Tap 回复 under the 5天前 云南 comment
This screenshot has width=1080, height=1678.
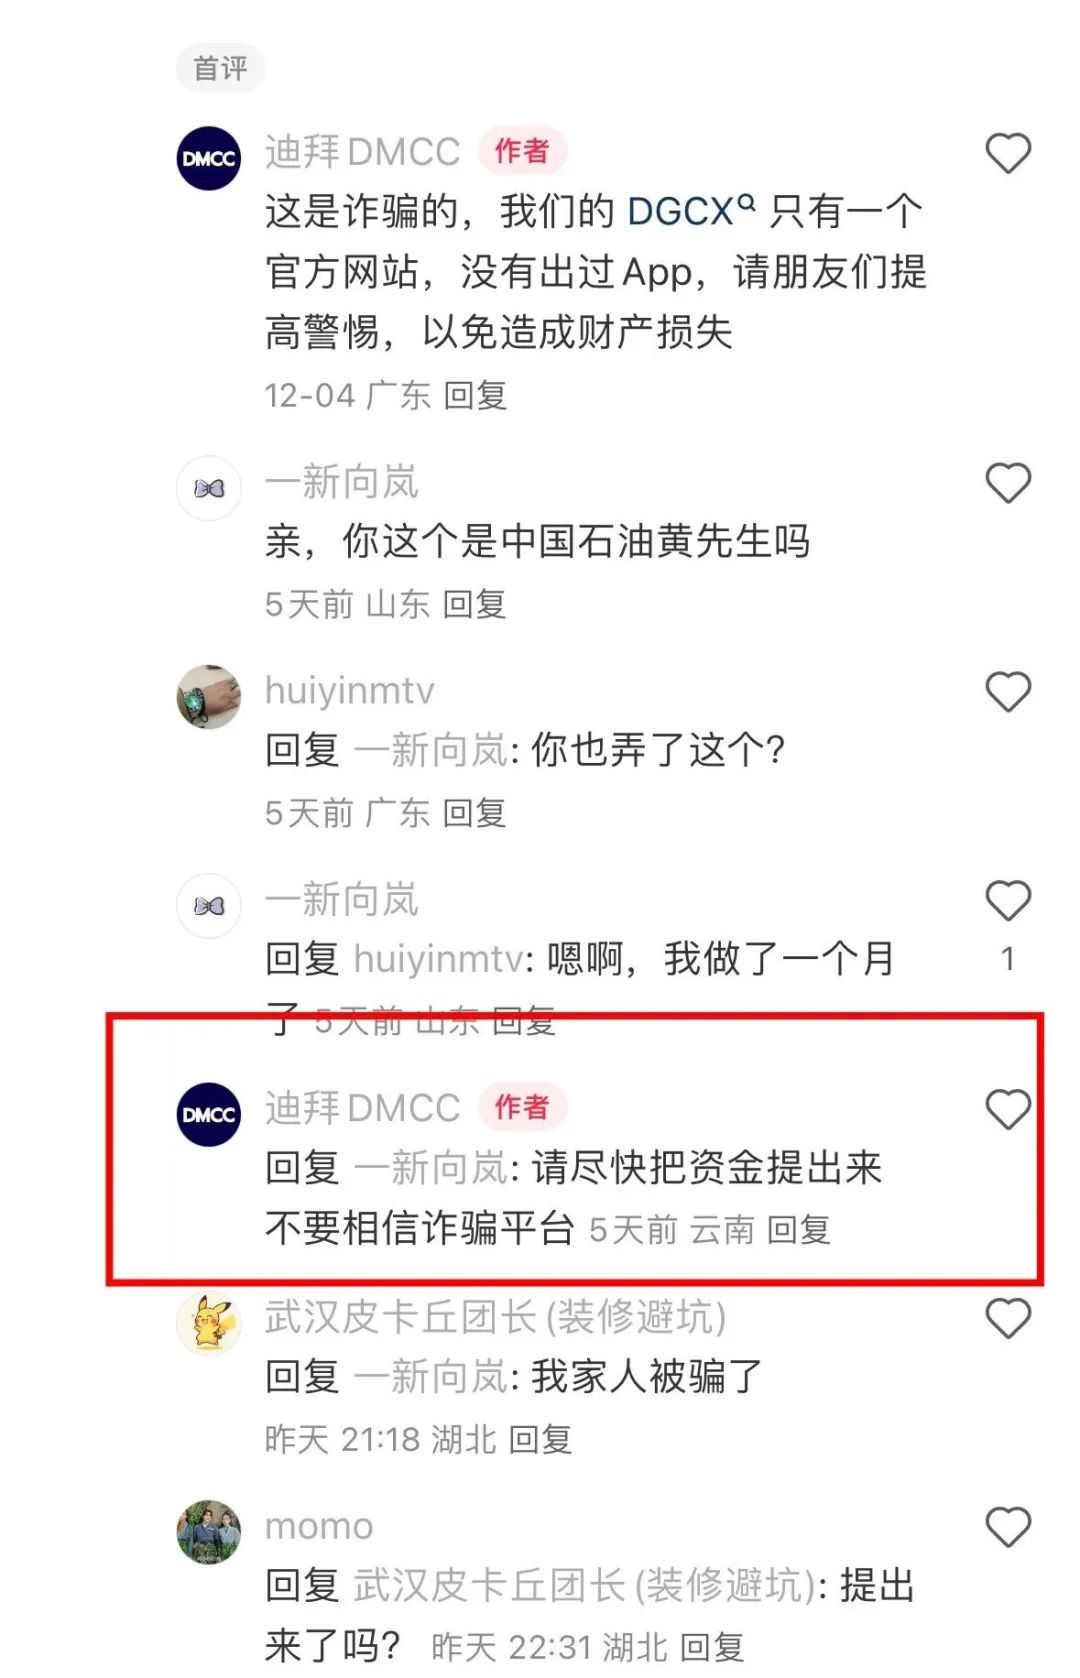click(x=799, y=1230)
